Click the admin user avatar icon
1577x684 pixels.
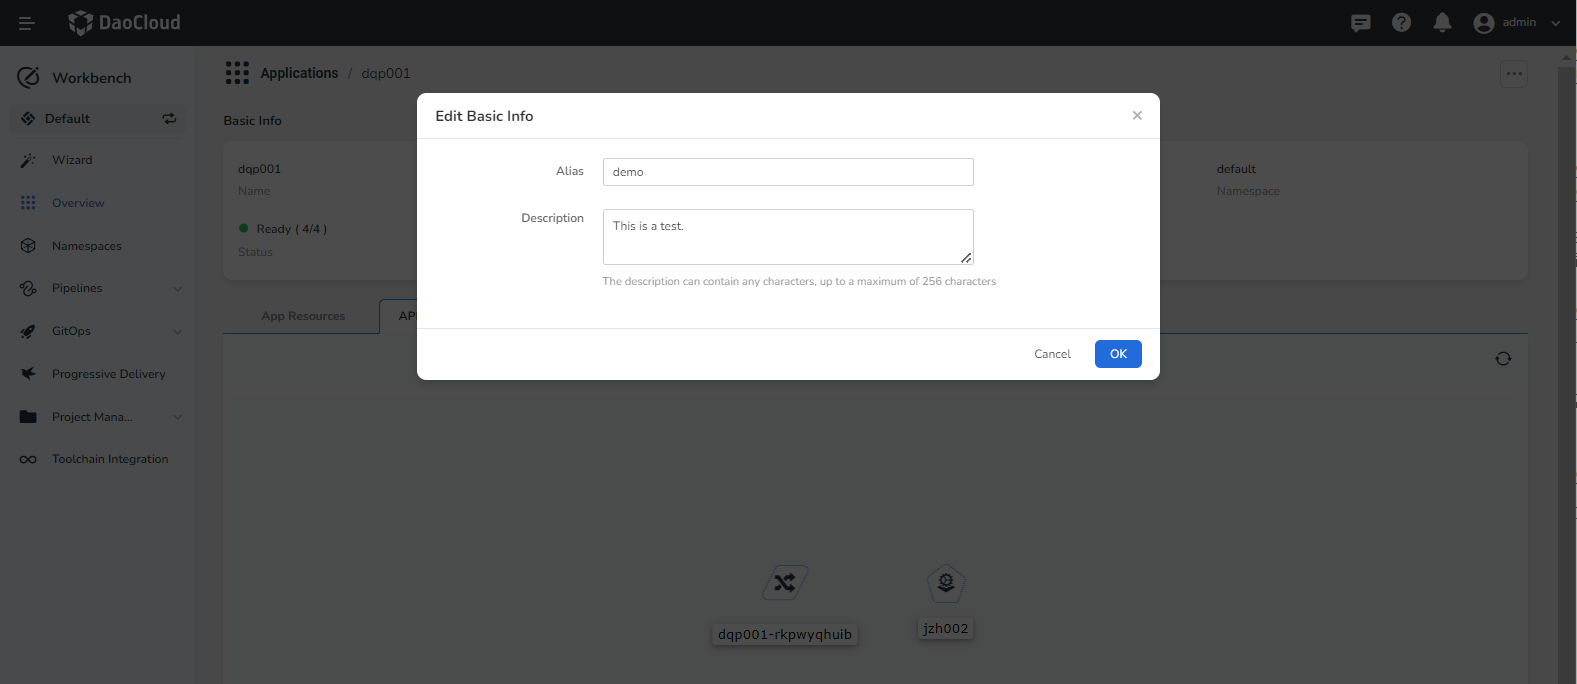1484,23
